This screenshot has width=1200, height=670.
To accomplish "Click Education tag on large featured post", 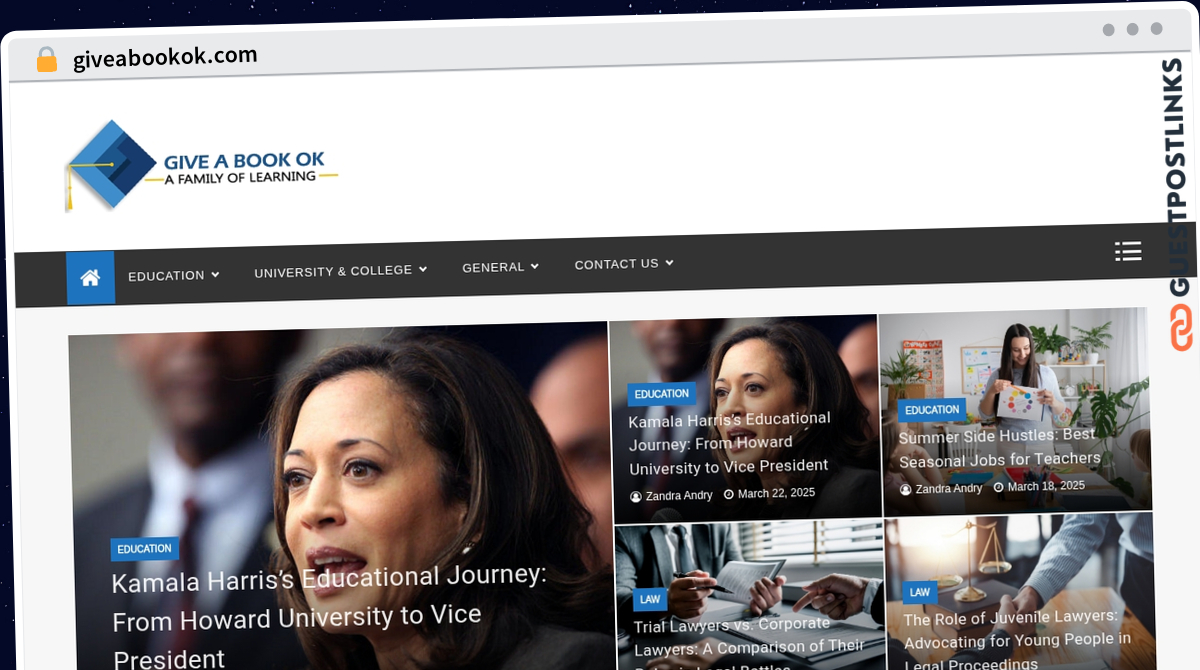I will pyautogui.click(x=145, y=549).
